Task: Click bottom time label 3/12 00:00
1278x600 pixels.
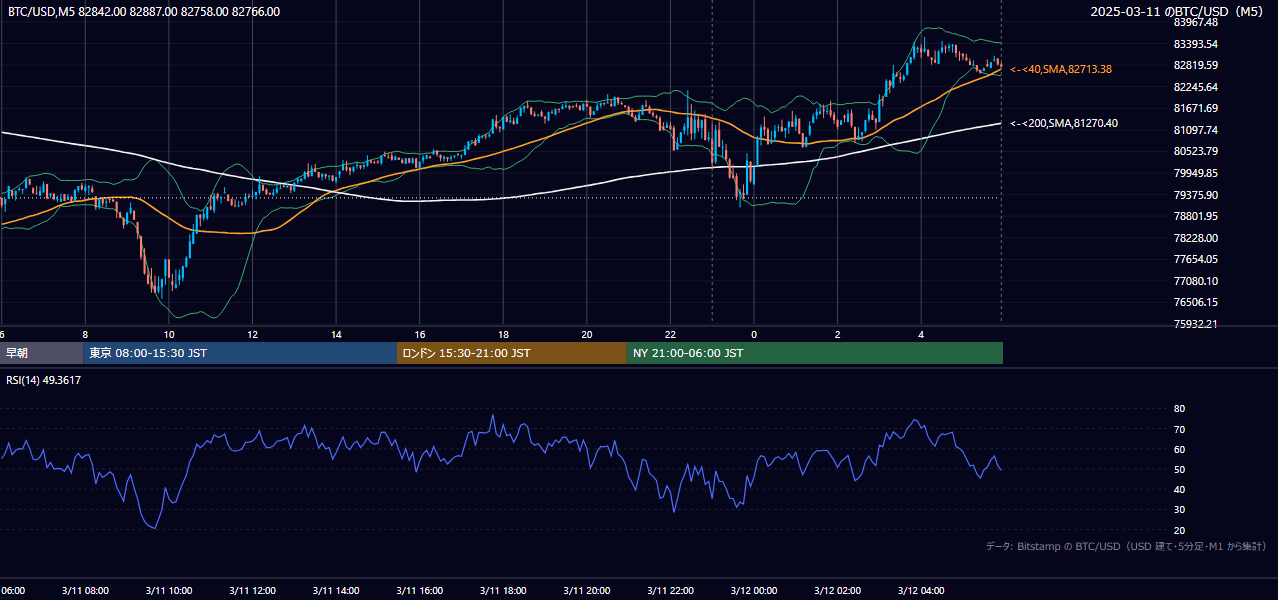Action: [754, 591]
